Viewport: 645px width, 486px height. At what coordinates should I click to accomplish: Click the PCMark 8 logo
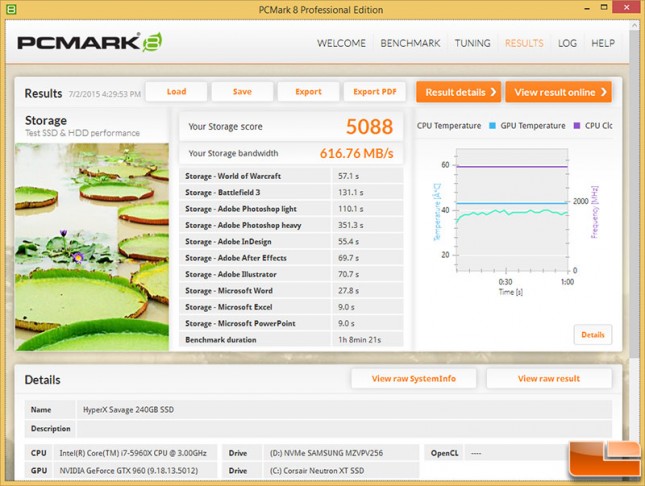[89, 42]
